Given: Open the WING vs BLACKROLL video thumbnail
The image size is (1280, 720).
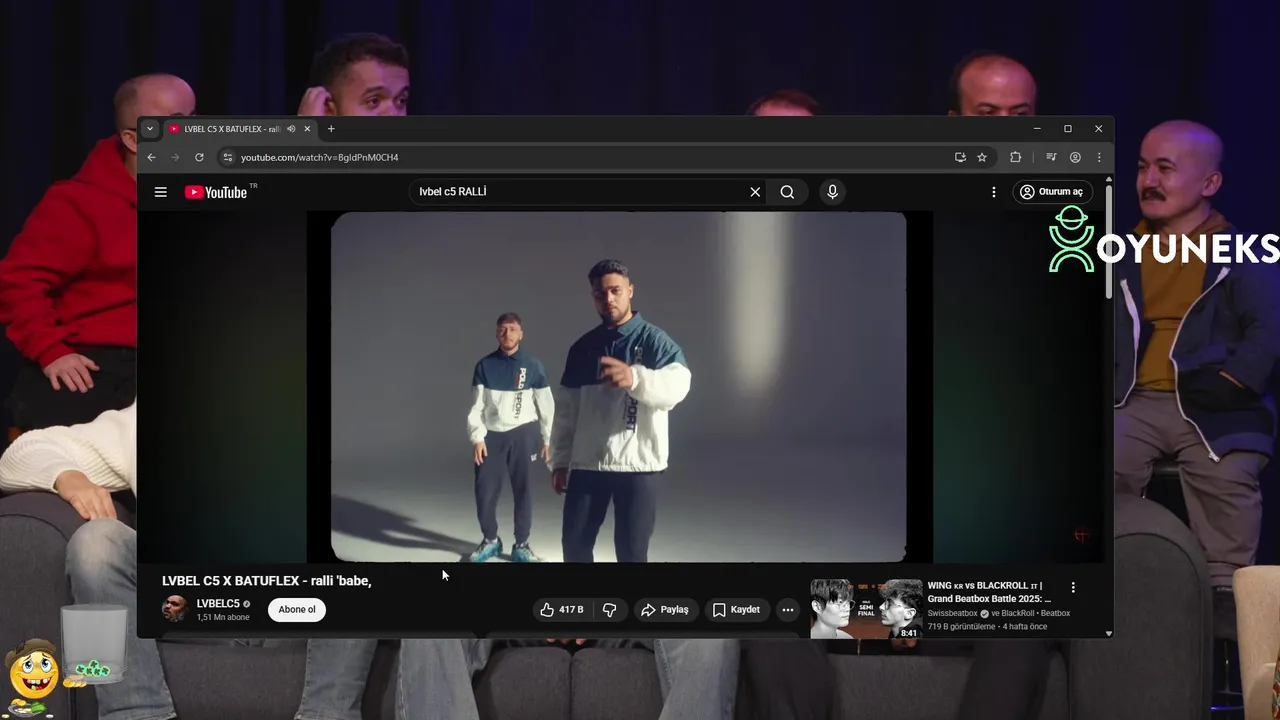Looking at the screenshot, I should tap(866, 609).
